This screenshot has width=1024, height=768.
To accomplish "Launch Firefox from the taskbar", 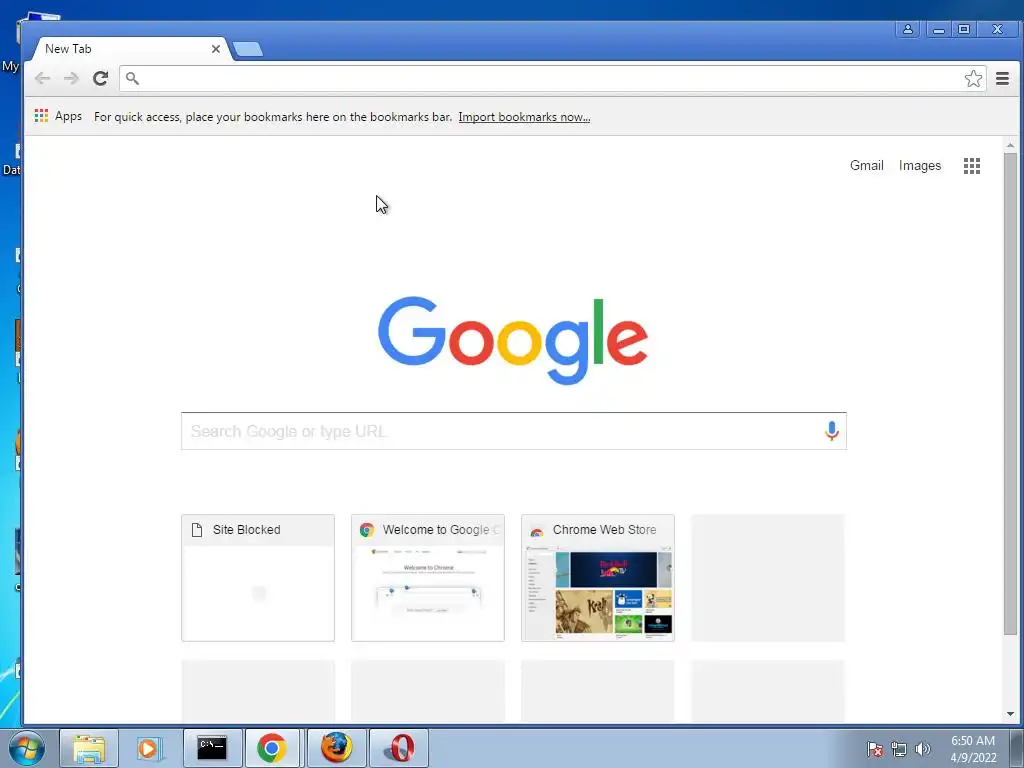I will (x=336, y=748).
